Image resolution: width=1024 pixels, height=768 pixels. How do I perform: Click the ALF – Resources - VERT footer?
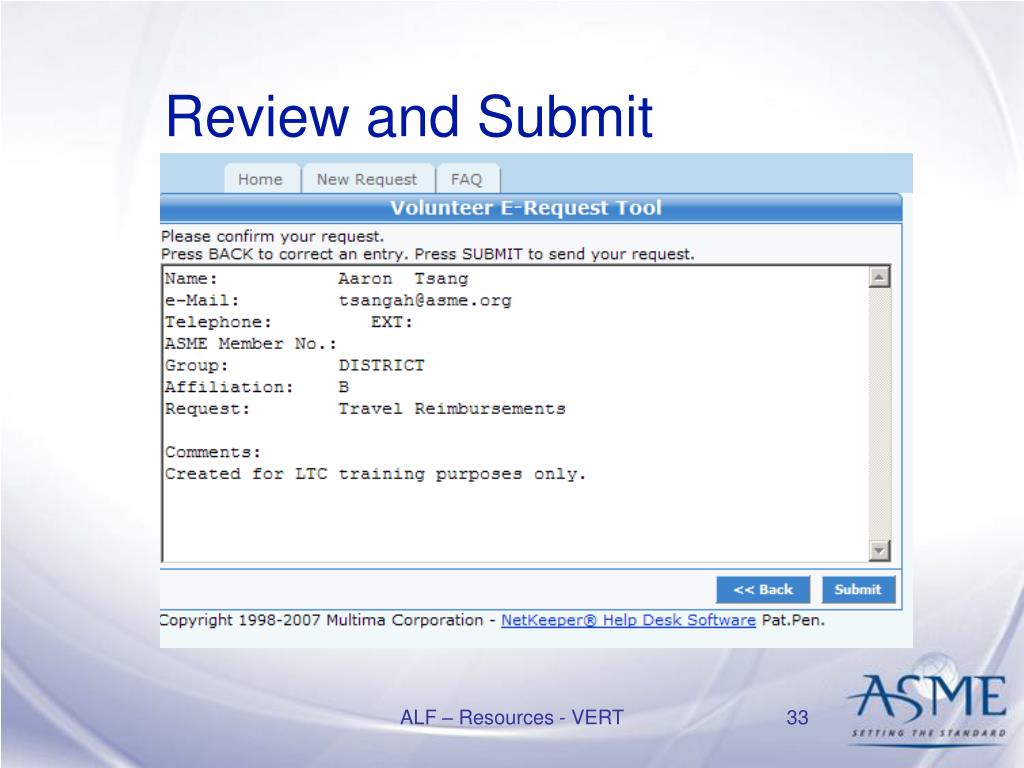point(511,717)
